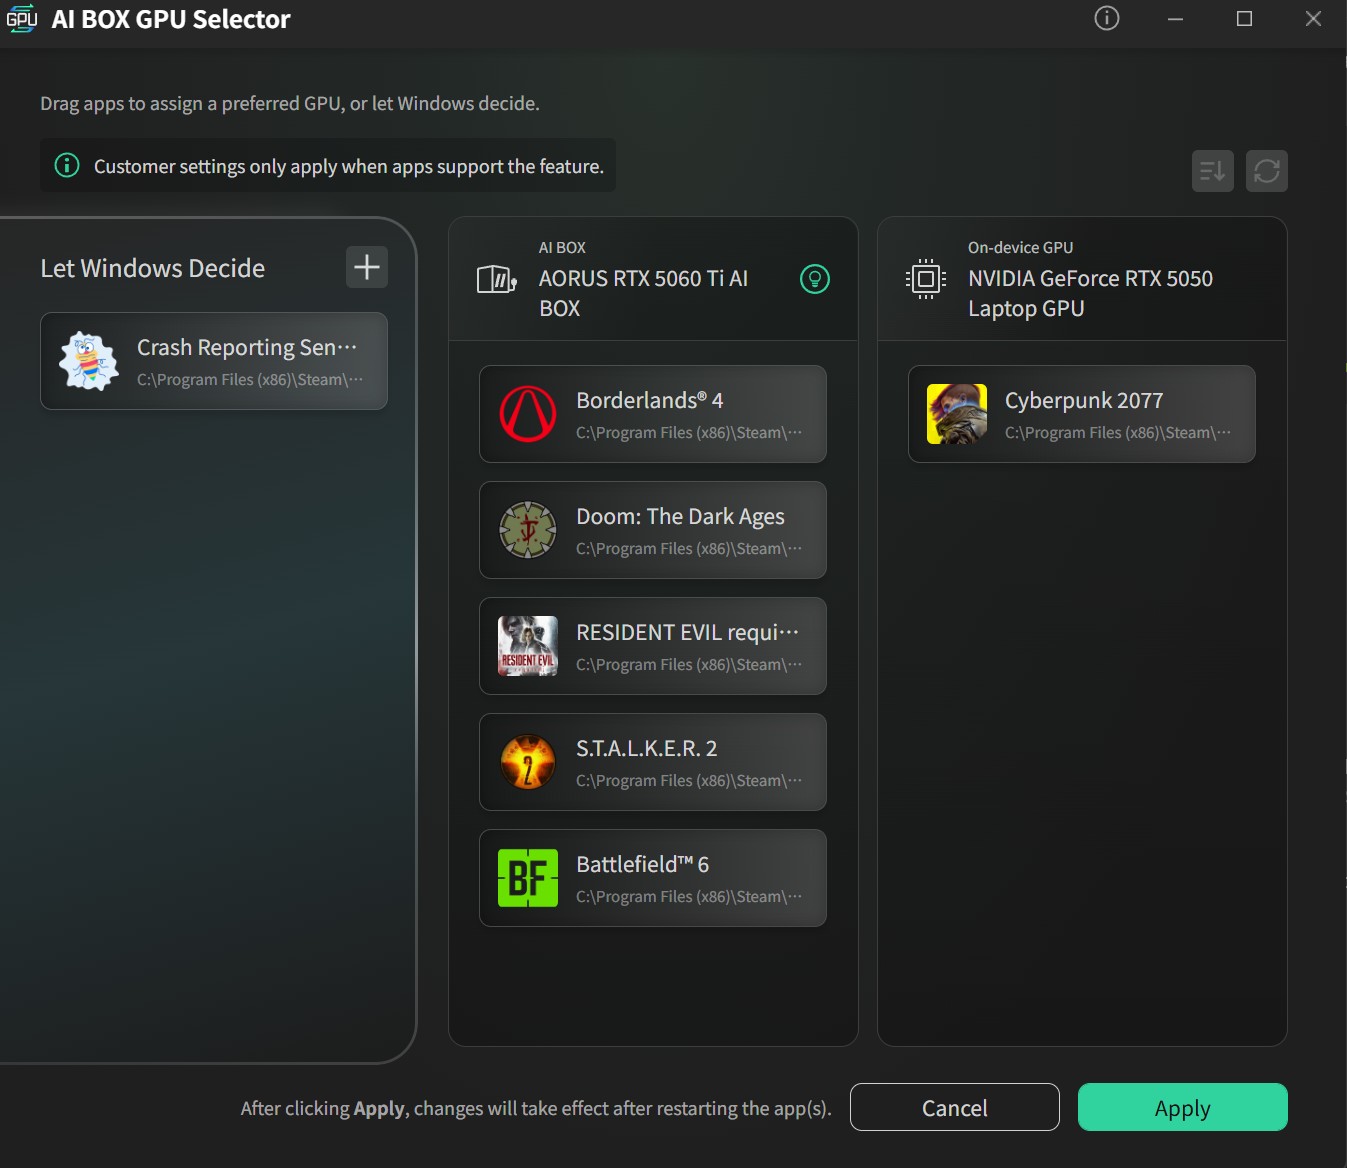Select the NVIDIA GeForce RTX 5050 Laptop GPU header
The image size is (1347, 1168).
point(1090,293)
